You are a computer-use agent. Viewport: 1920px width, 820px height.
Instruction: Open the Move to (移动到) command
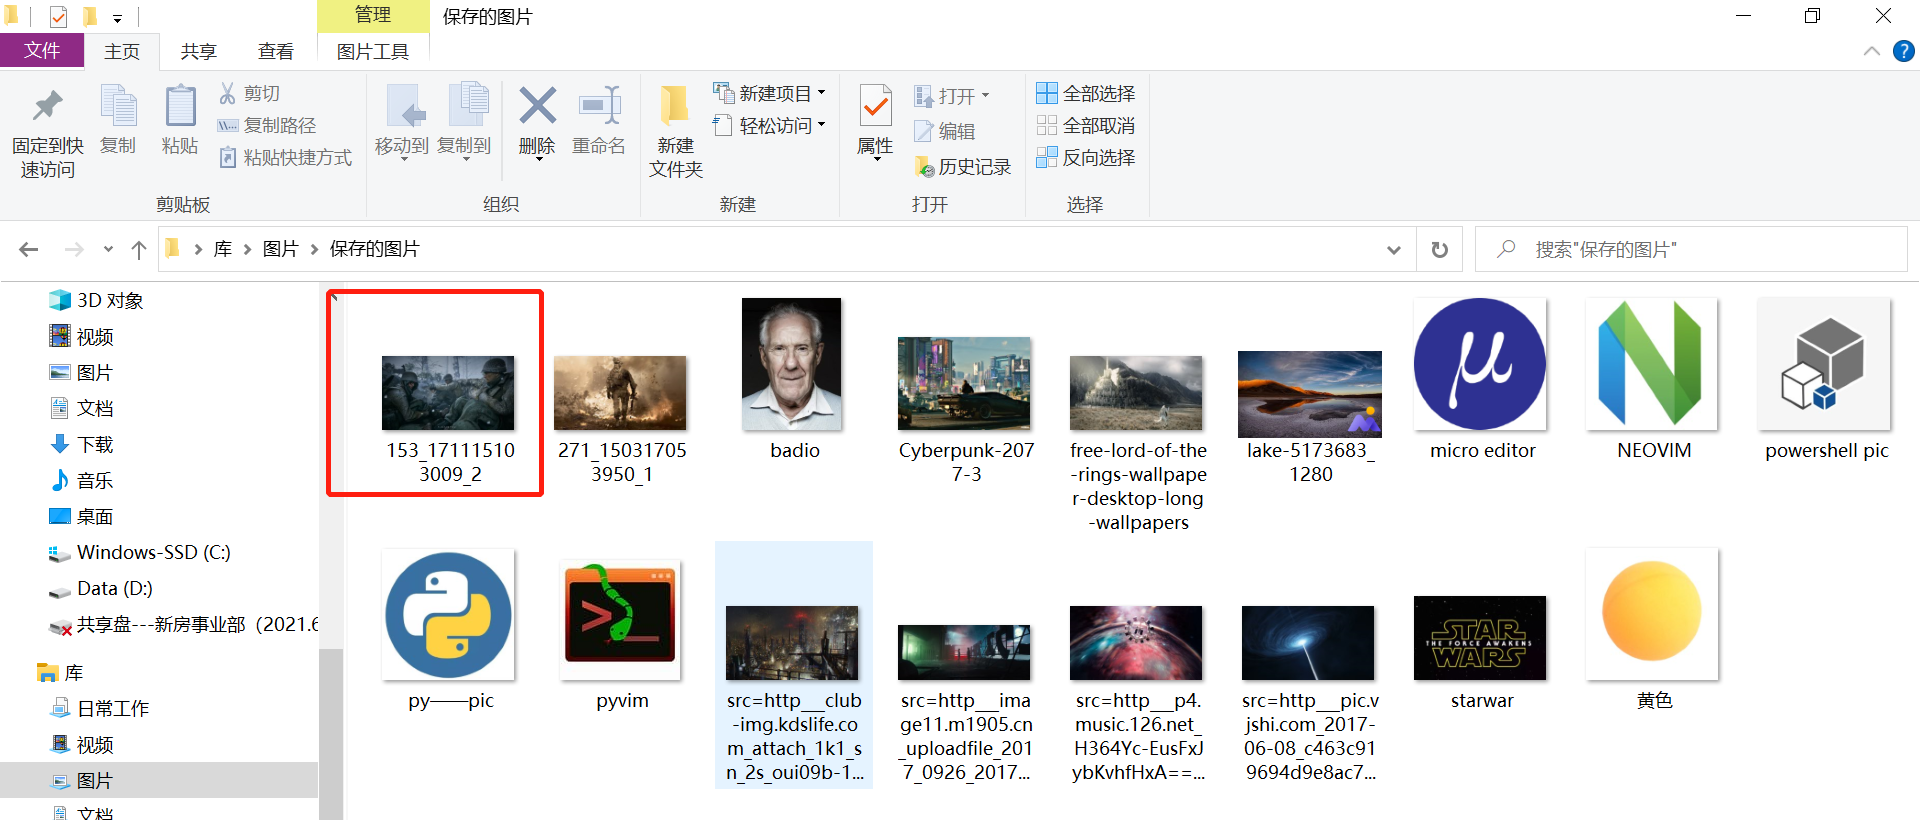point(402,122)
